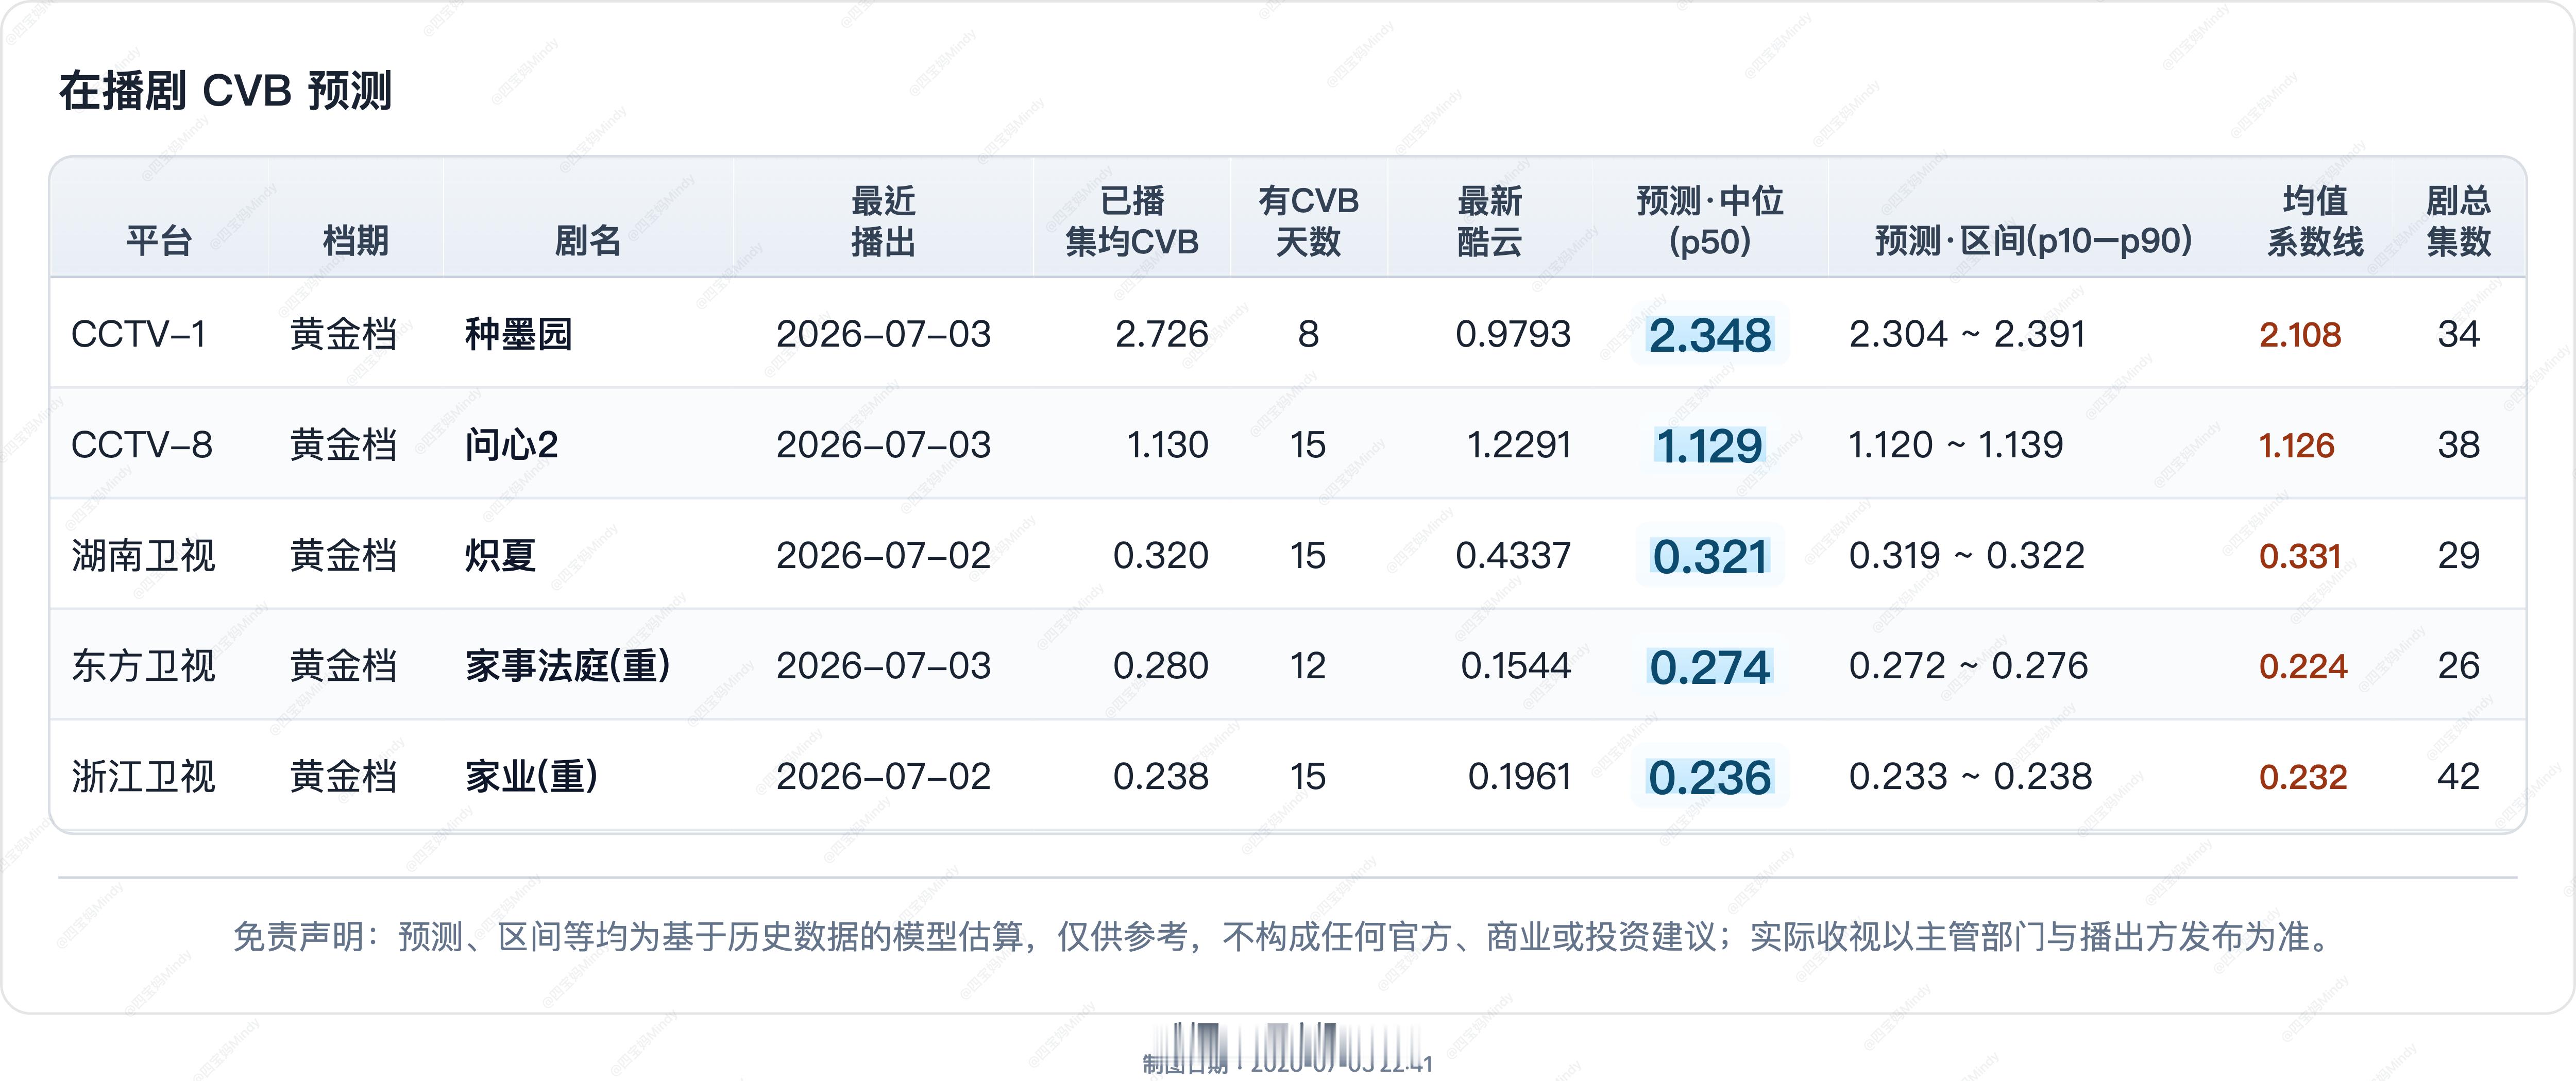Image resolution: width=2576 pixels, height=1081 pixels.
Task: Click the red coefficient value '0.232'
Action: click(2303, 777)
